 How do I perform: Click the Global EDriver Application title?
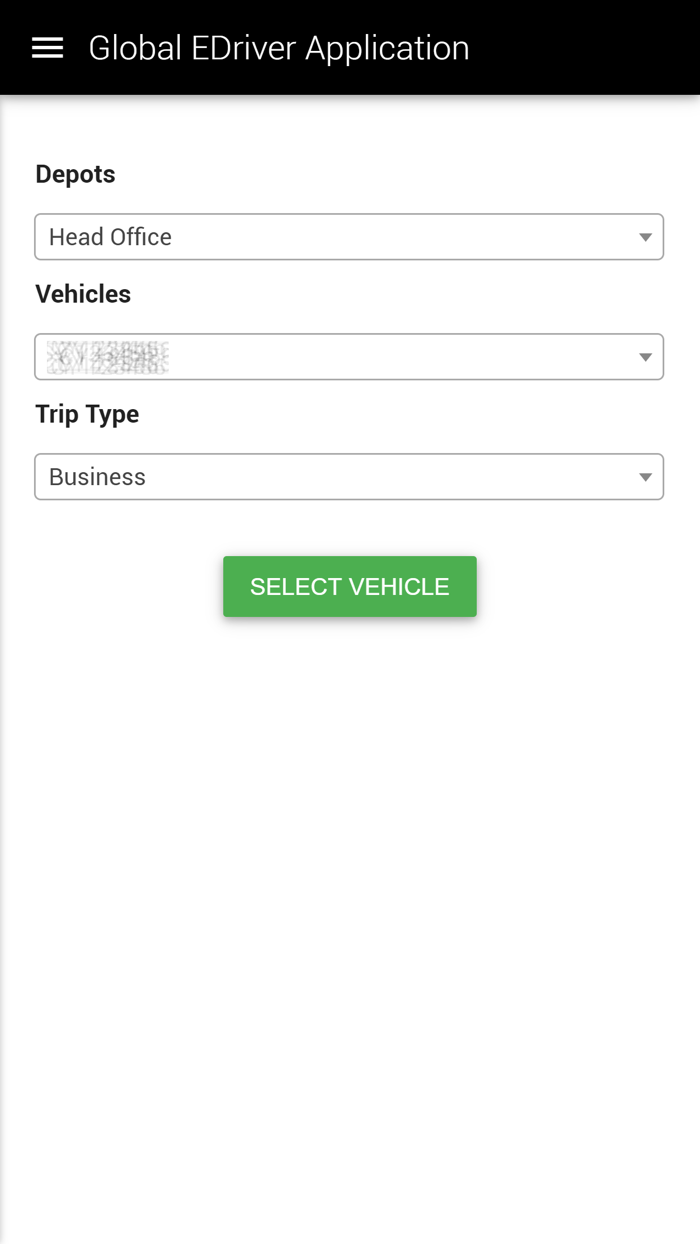point(280,47)
